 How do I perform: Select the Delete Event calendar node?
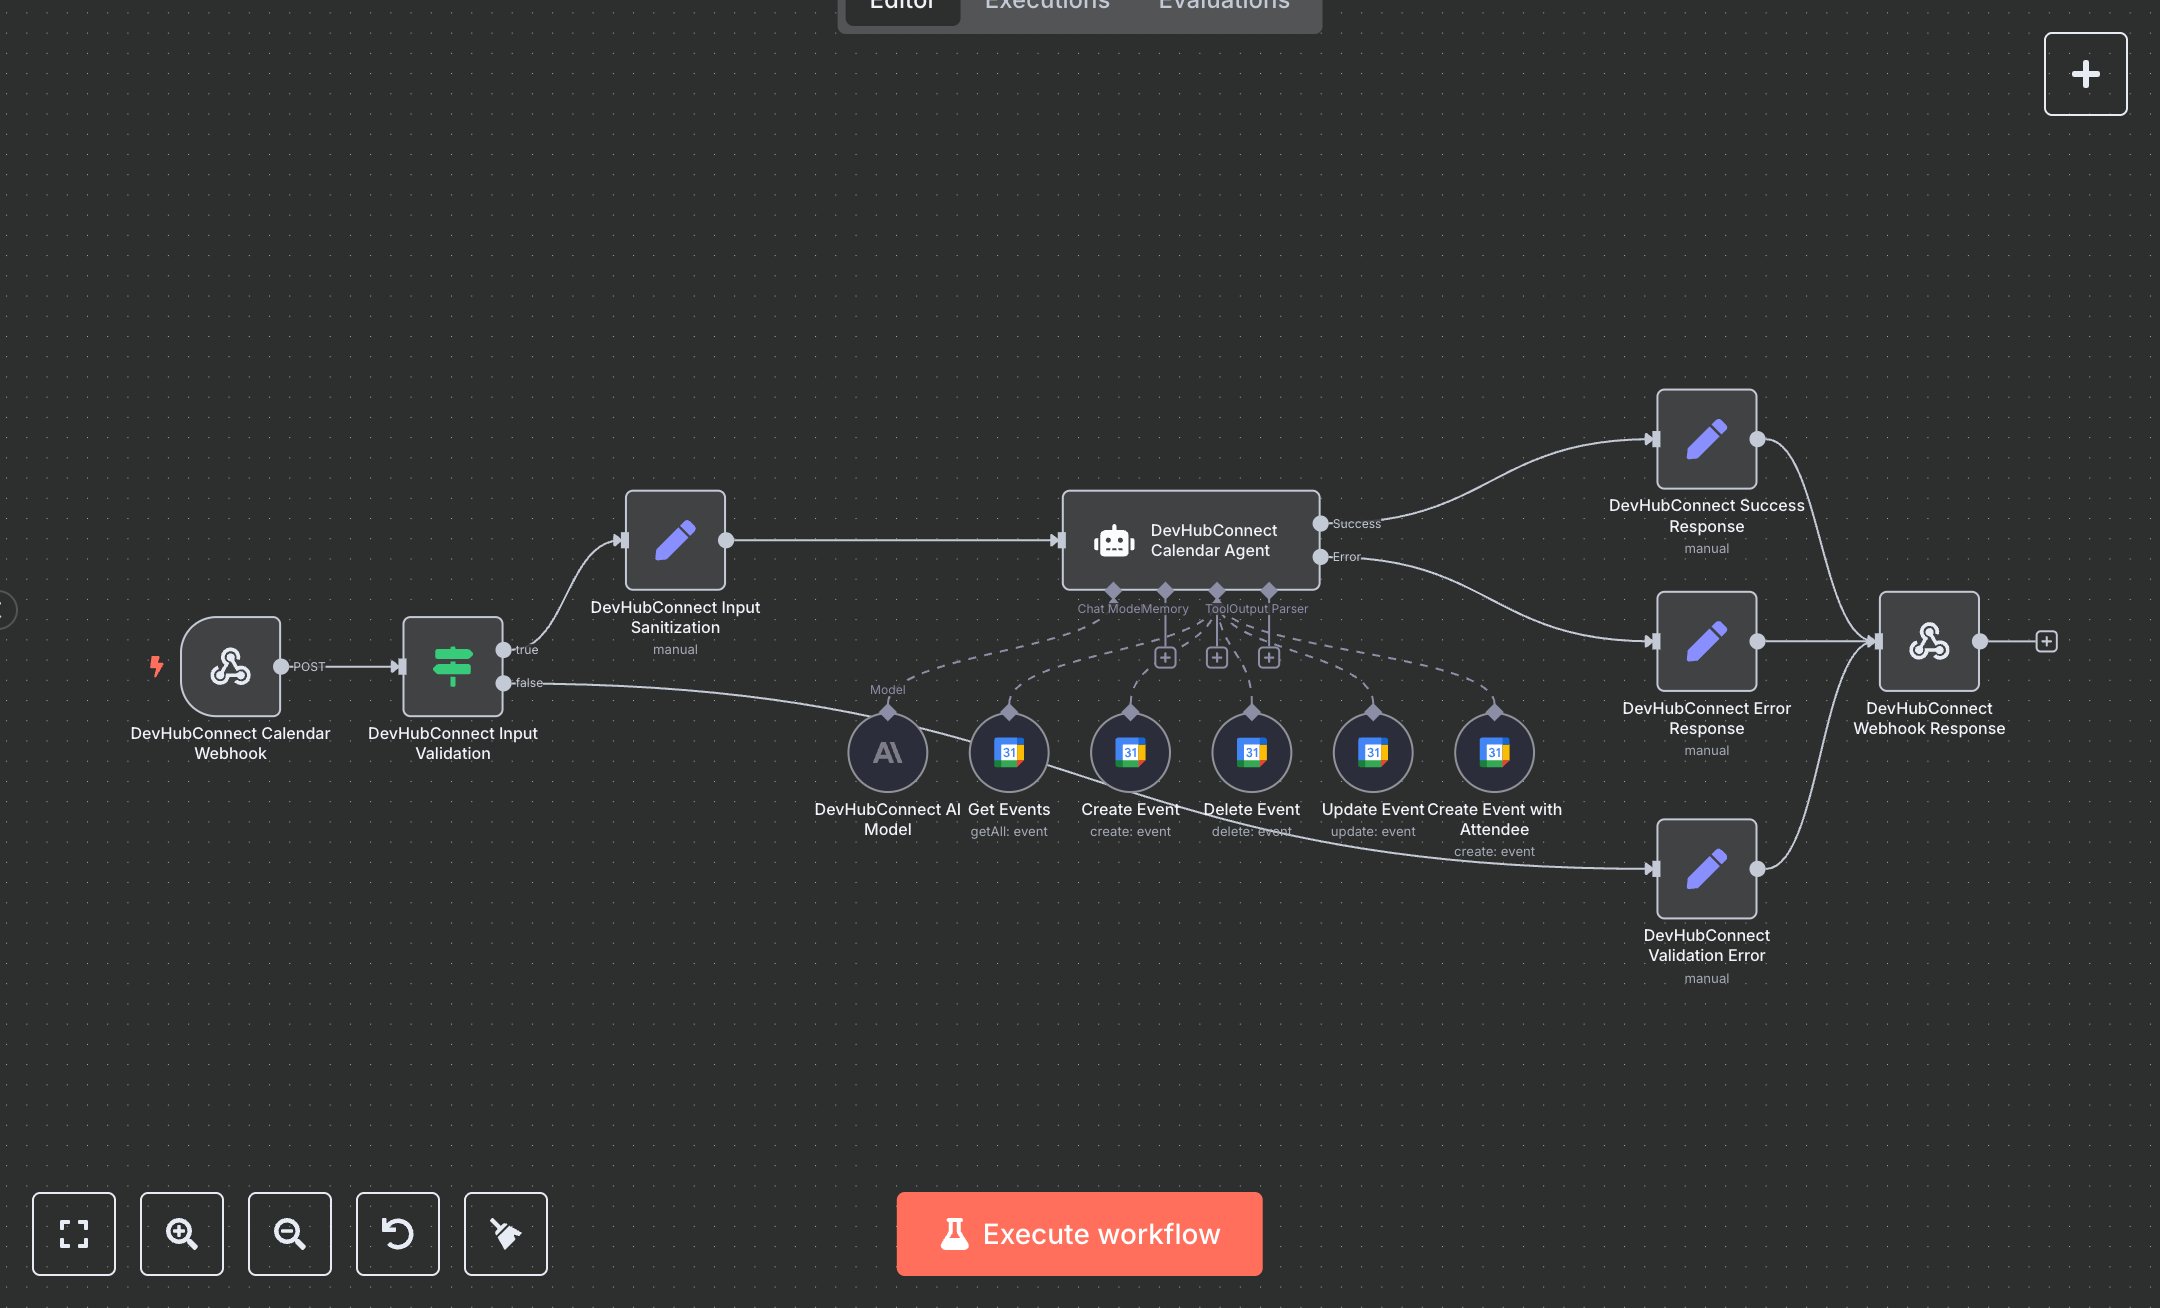pos(1251,753)
